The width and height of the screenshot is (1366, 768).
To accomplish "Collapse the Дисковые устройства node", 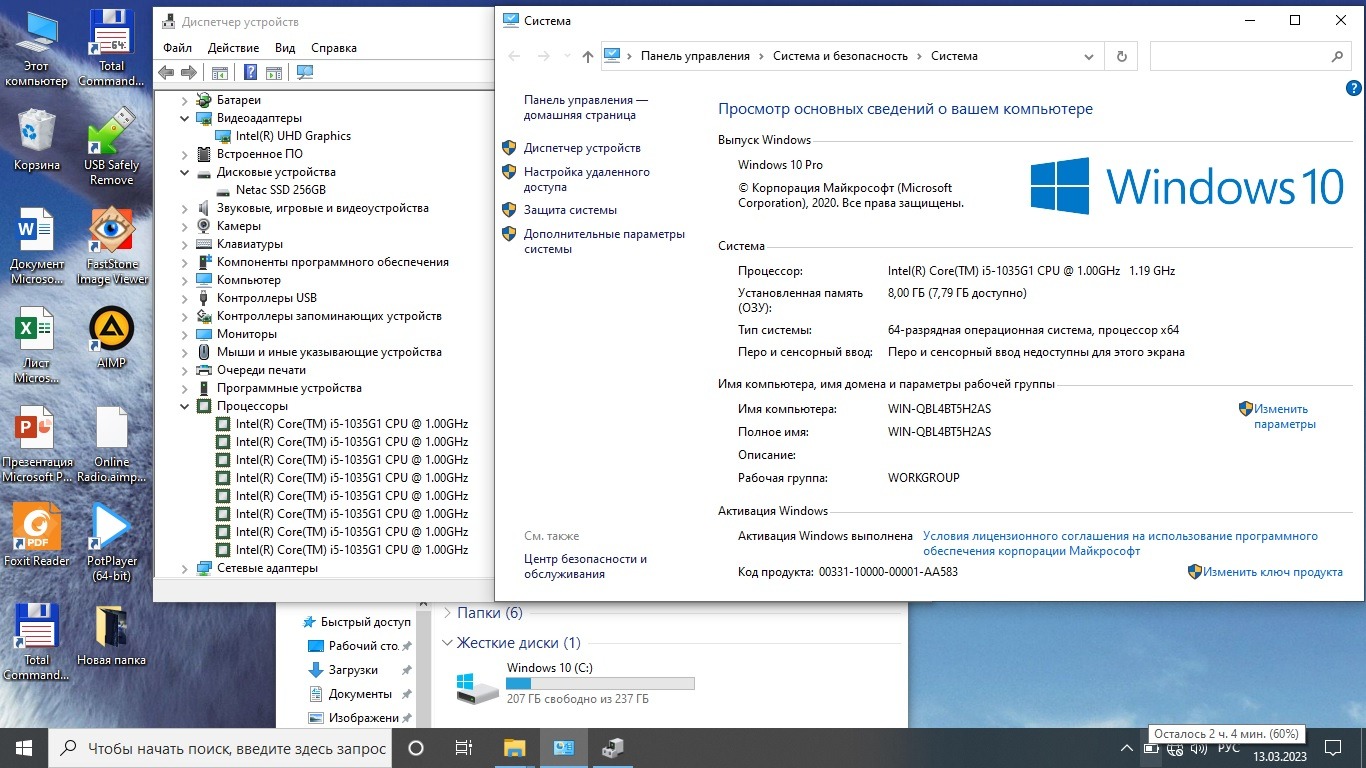I will [185, 172].
